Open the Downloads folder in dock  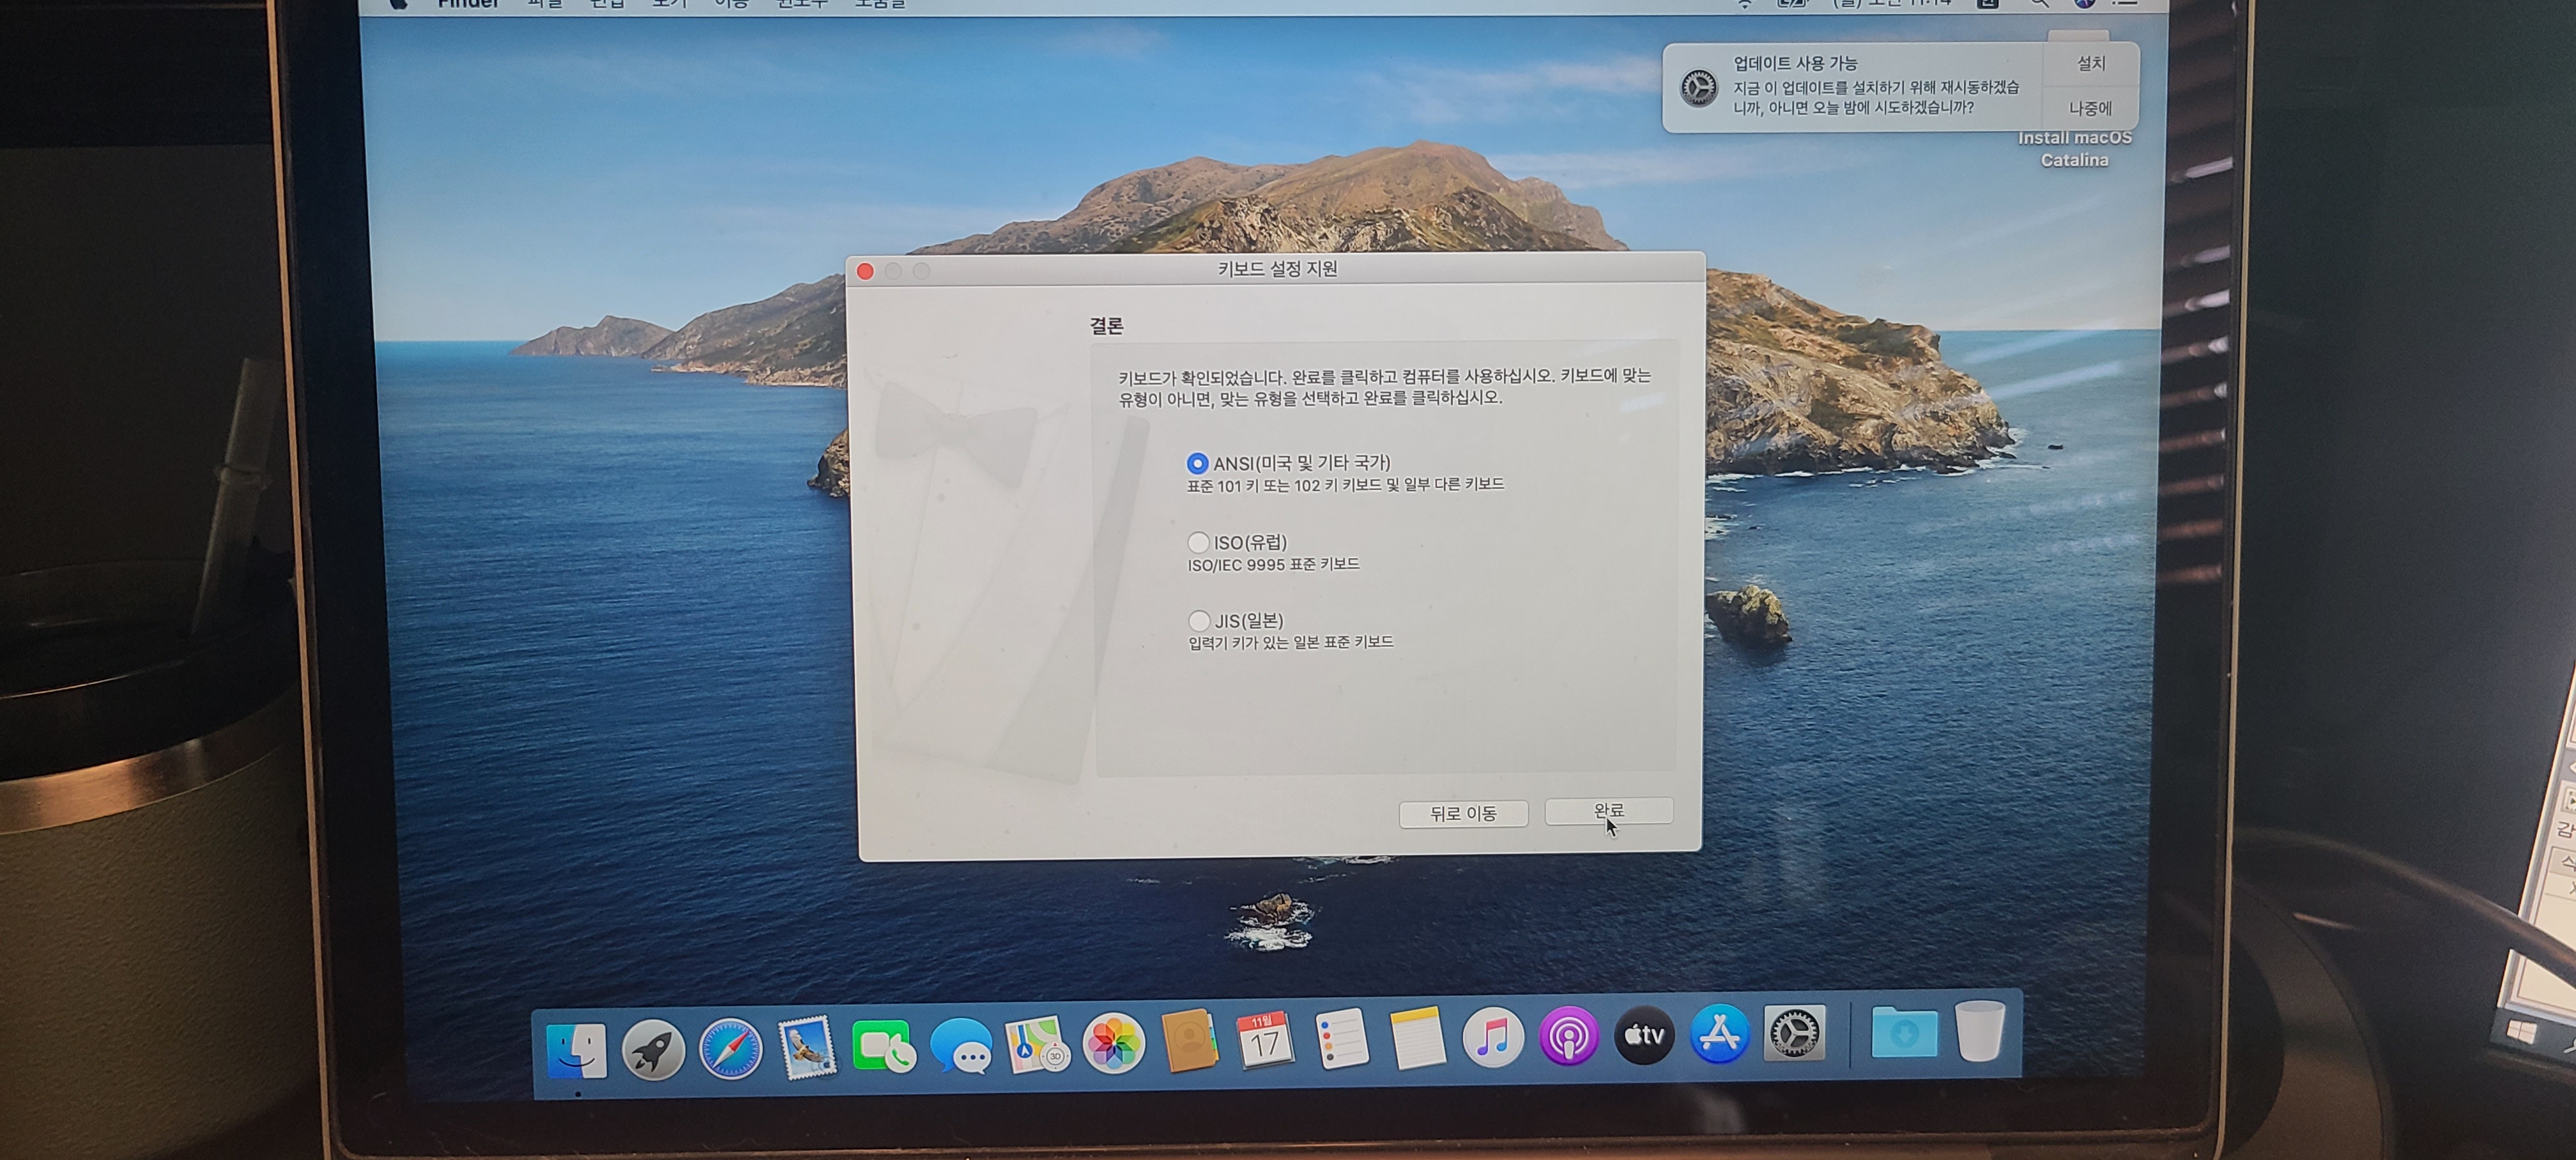point(1904,1032)
